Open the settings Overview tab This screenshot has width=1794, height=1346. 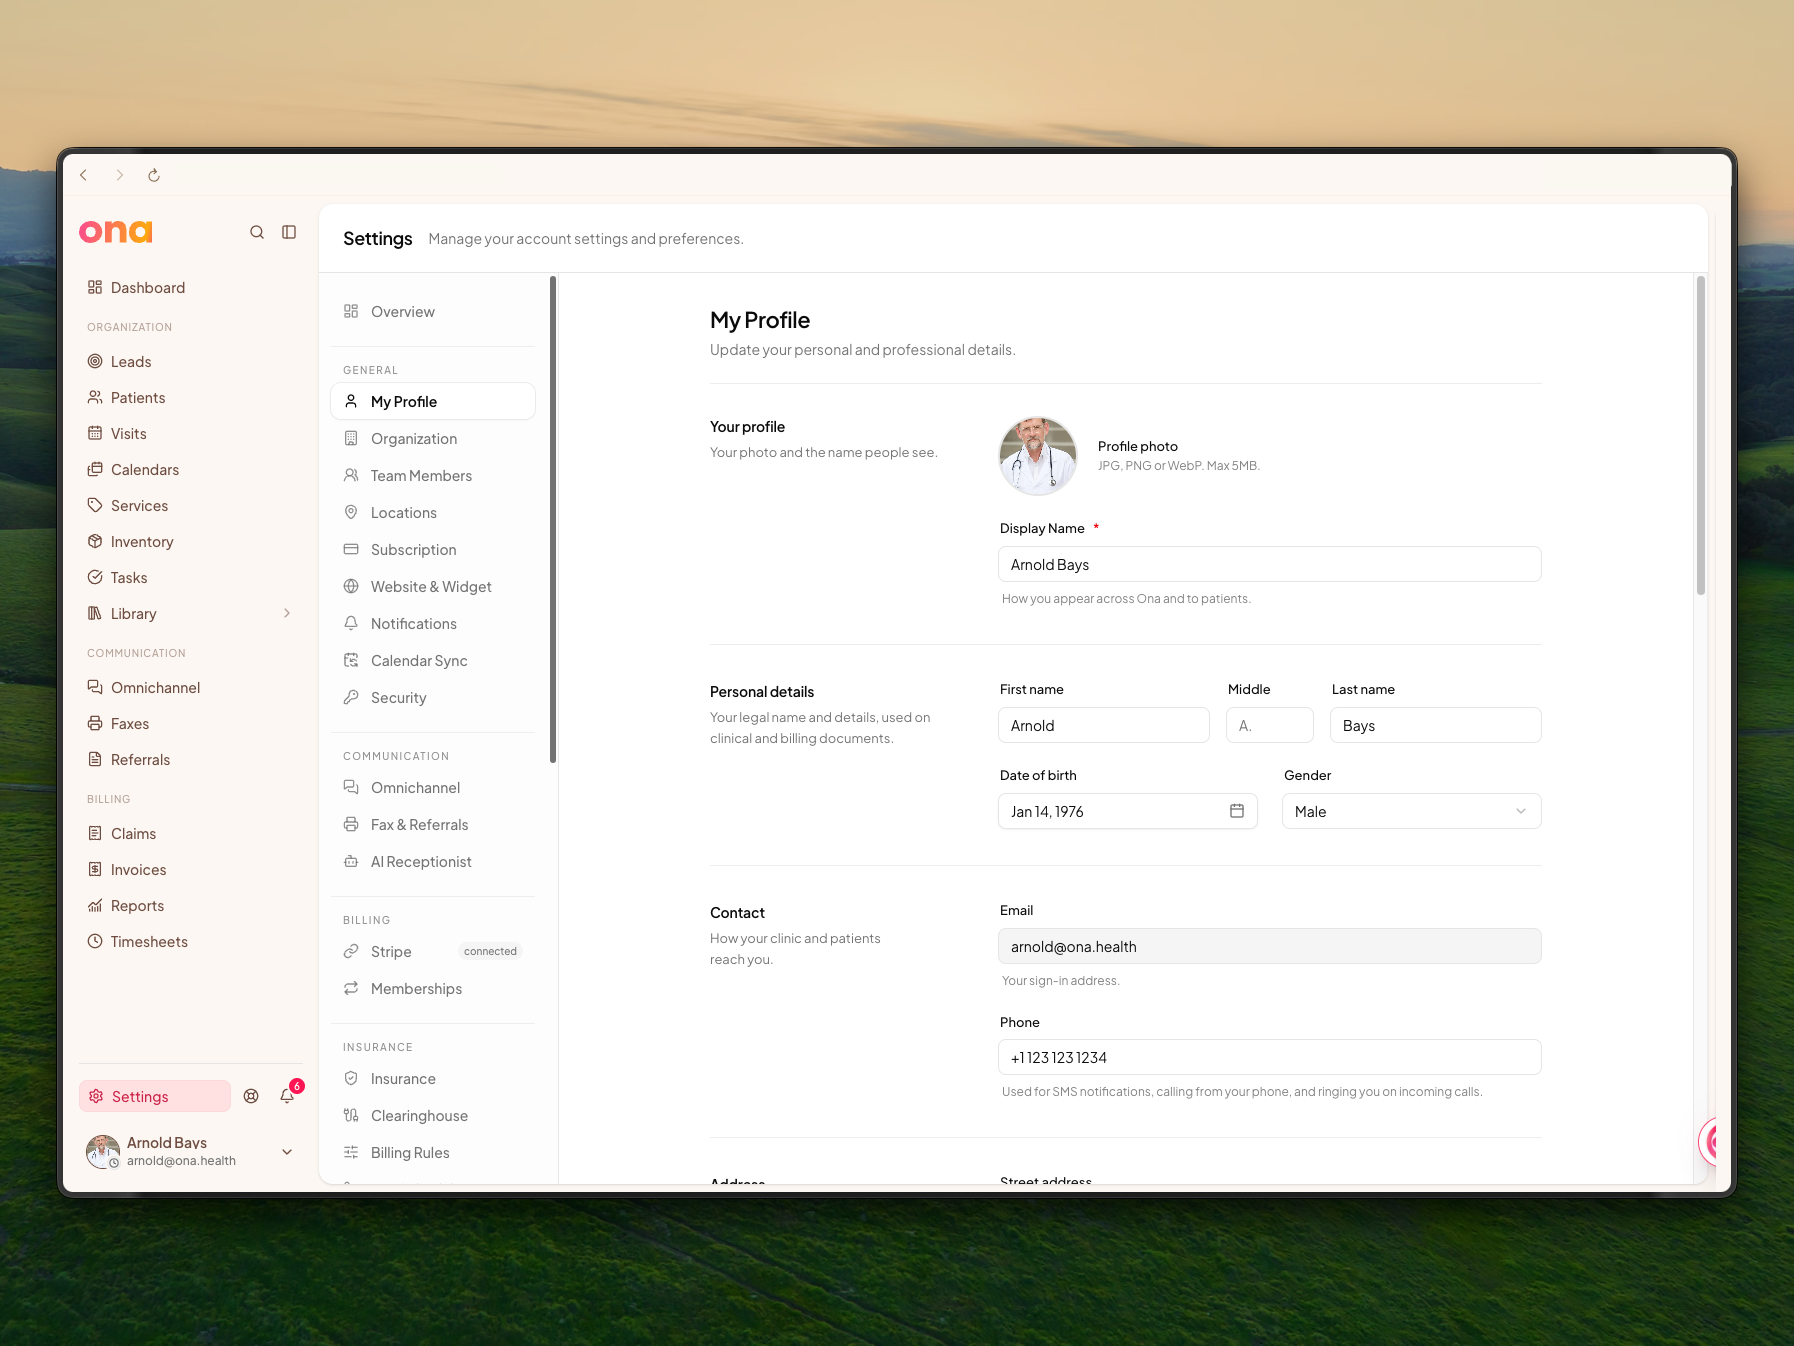[x=433, y=312]
